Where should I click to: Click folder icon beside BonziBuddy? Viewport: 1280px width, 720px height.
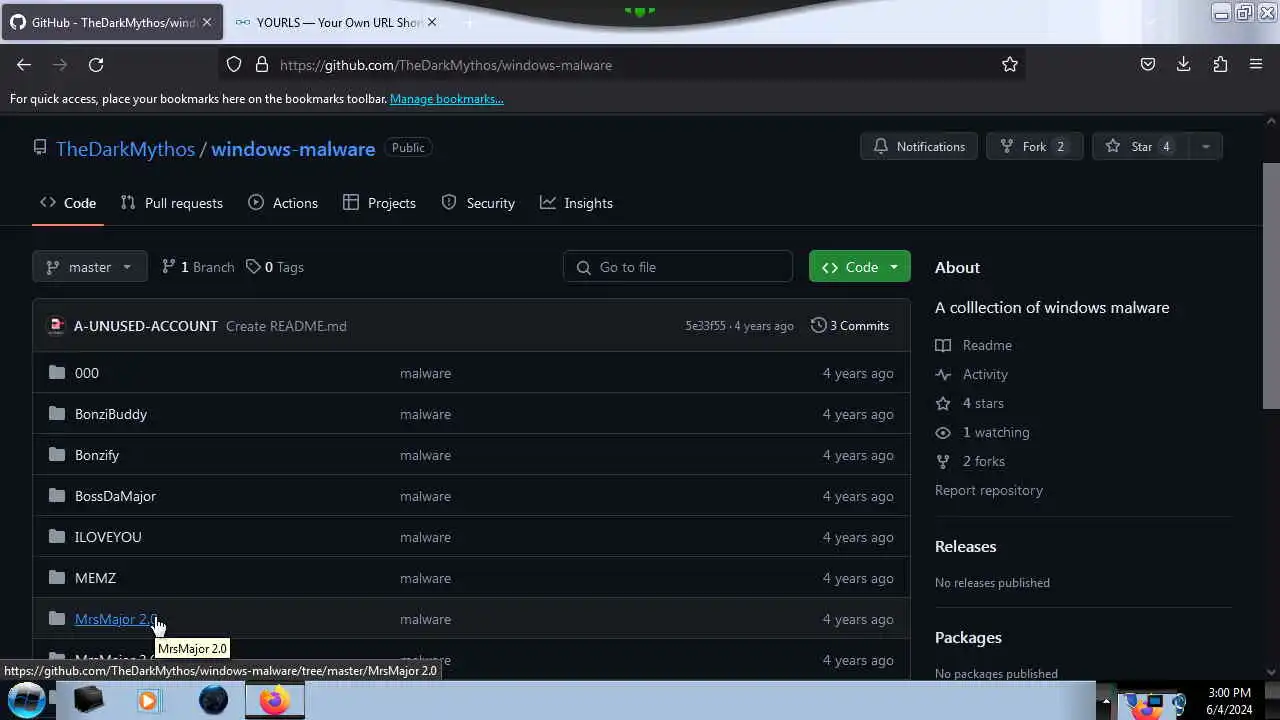pos(57,414)
